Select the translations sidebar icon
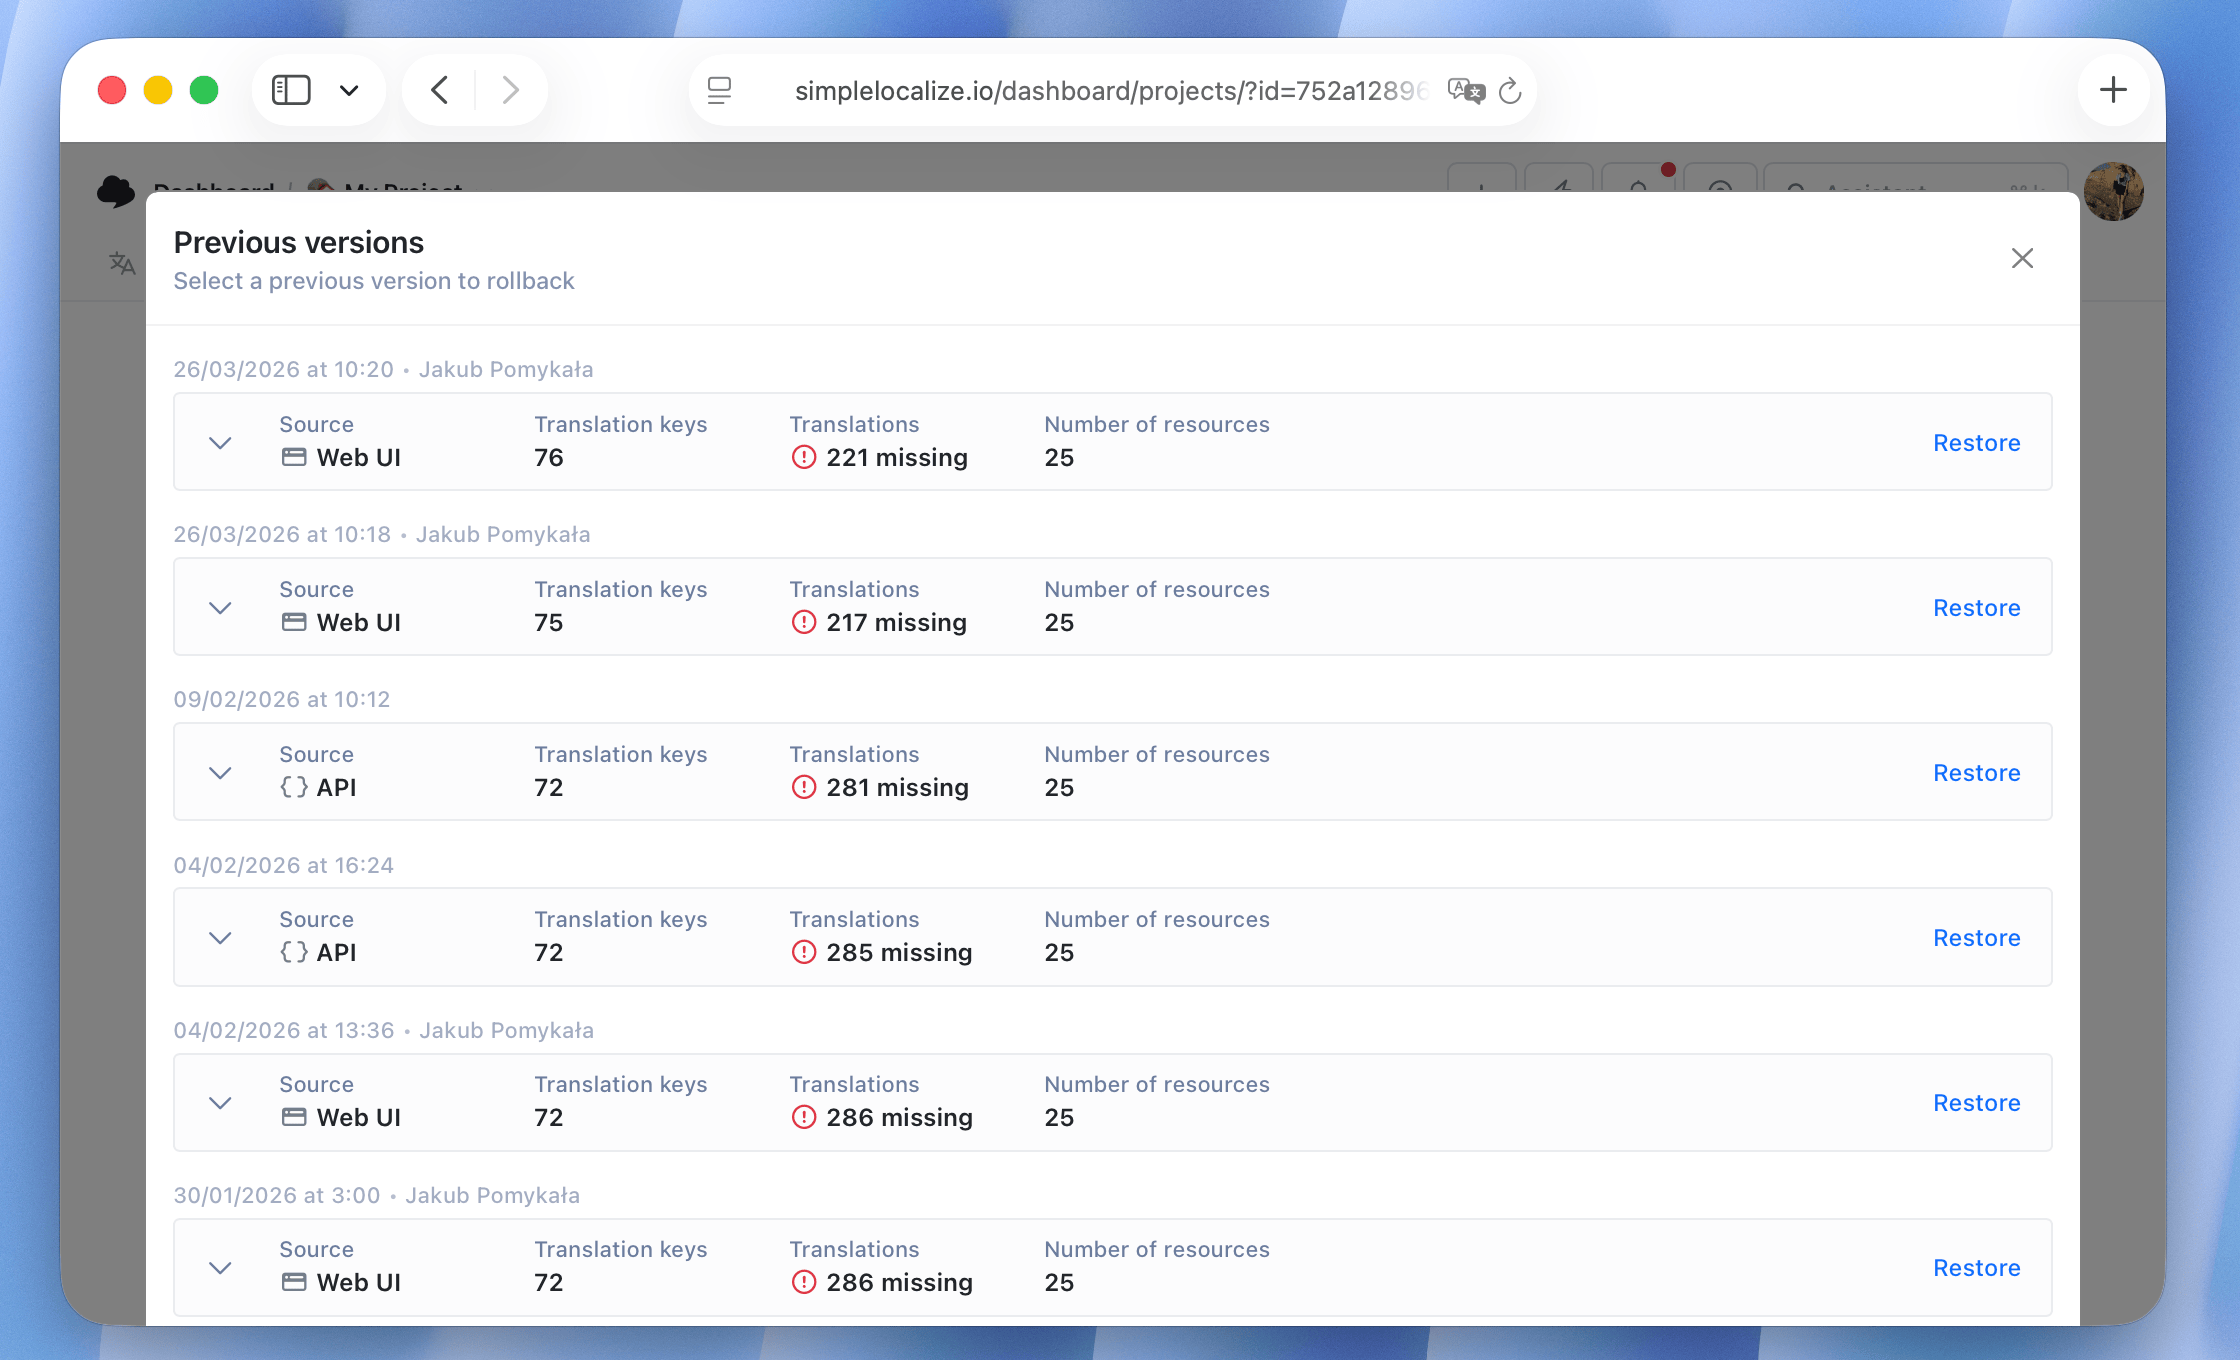Image resolution: width=2240 pixels, height=1360 pixels. tap(121, 263)
